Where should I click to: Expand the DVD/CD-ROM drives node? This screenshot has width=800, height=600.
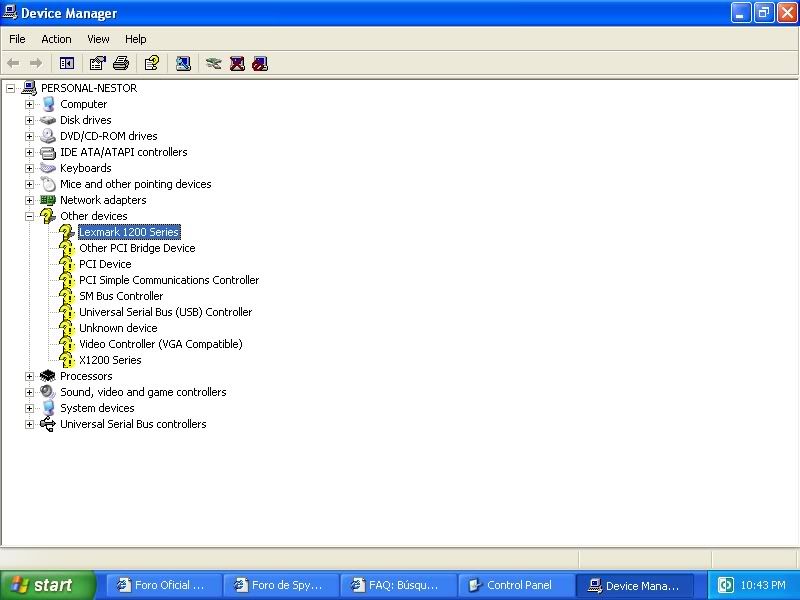30,136
